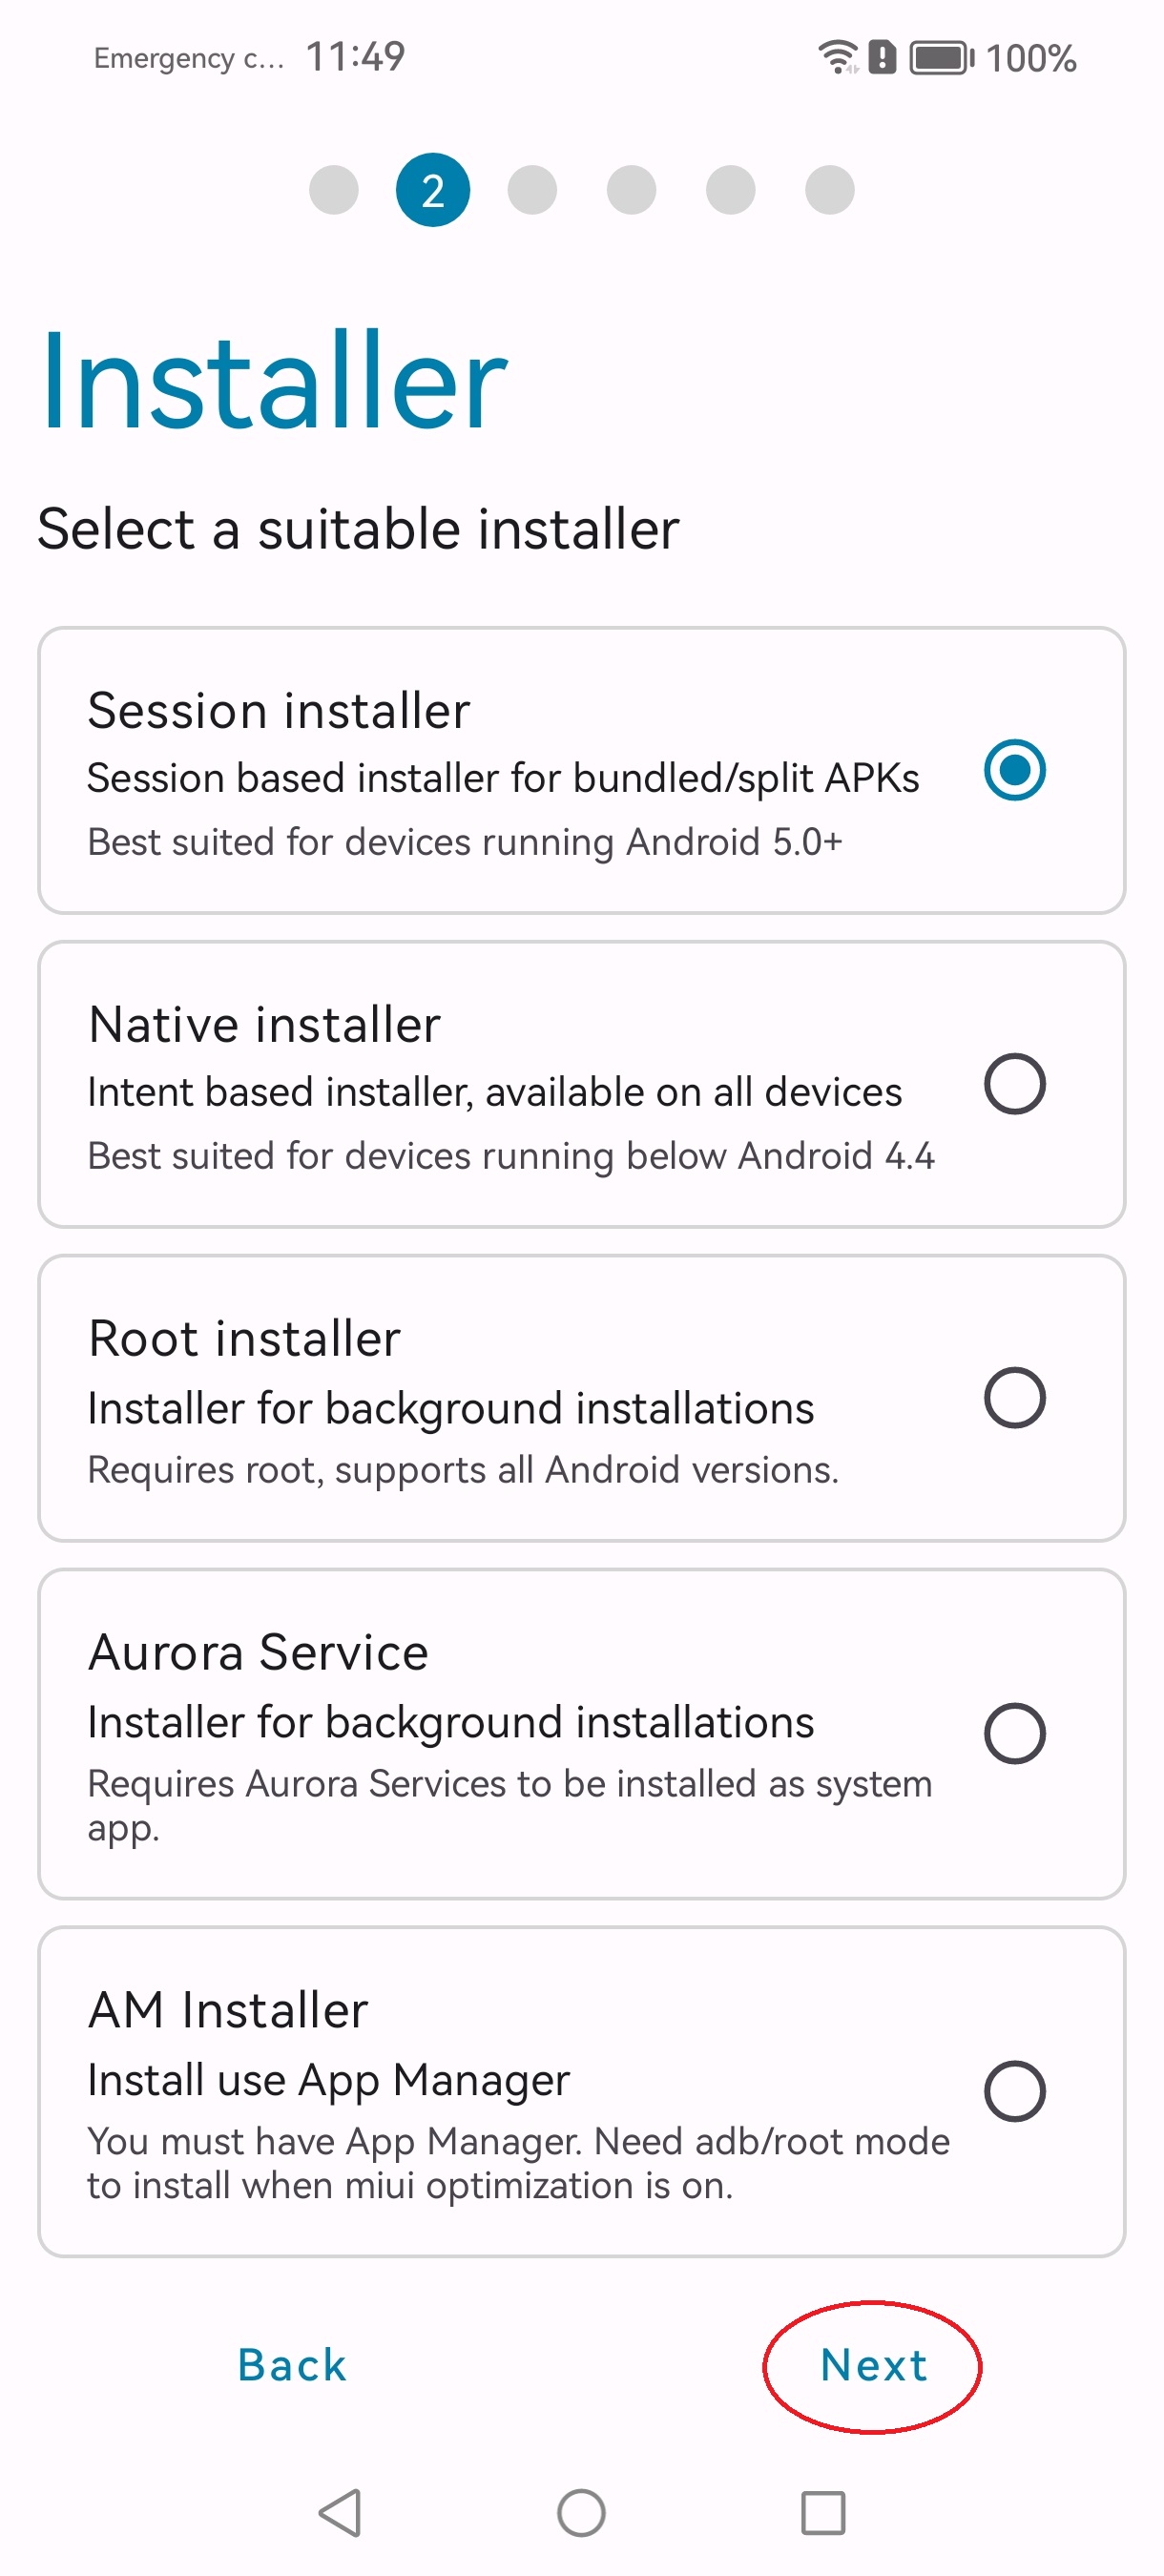Jump to third setup step dot
The height and width of the screenshot is (2576, 1164).
(x=532, y=190)
